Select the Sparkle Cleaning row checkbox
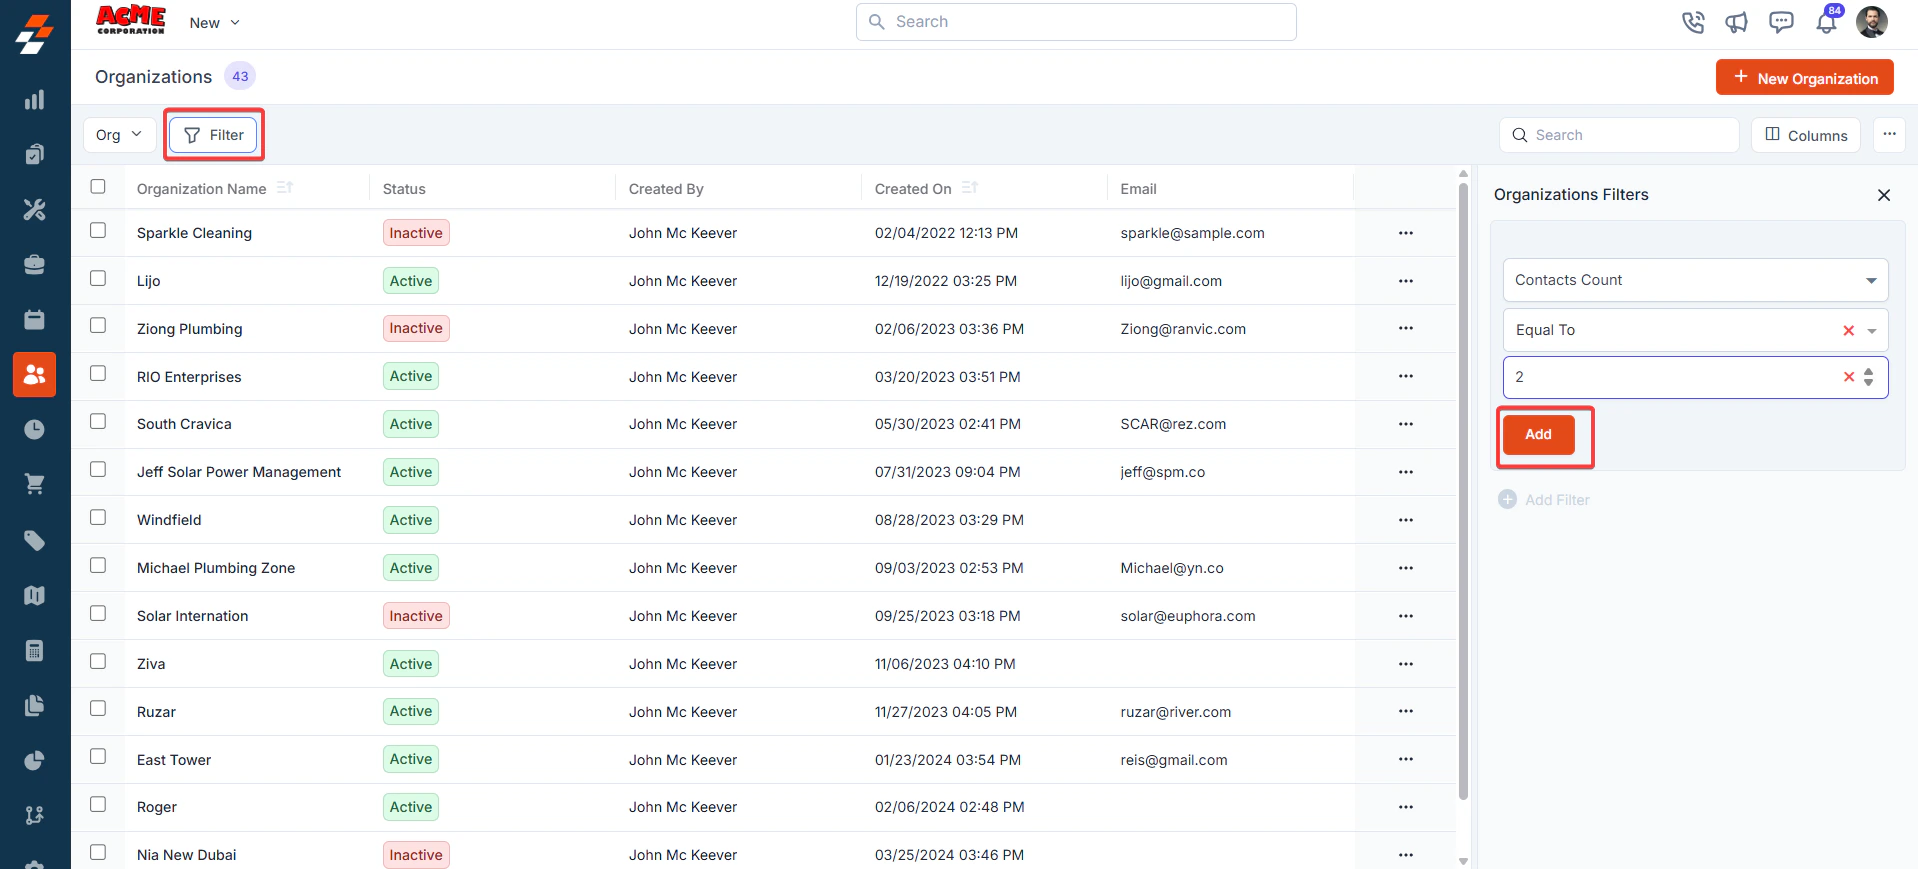The height and width of the screenshot is (869, 1918). (x=98, y=230)
